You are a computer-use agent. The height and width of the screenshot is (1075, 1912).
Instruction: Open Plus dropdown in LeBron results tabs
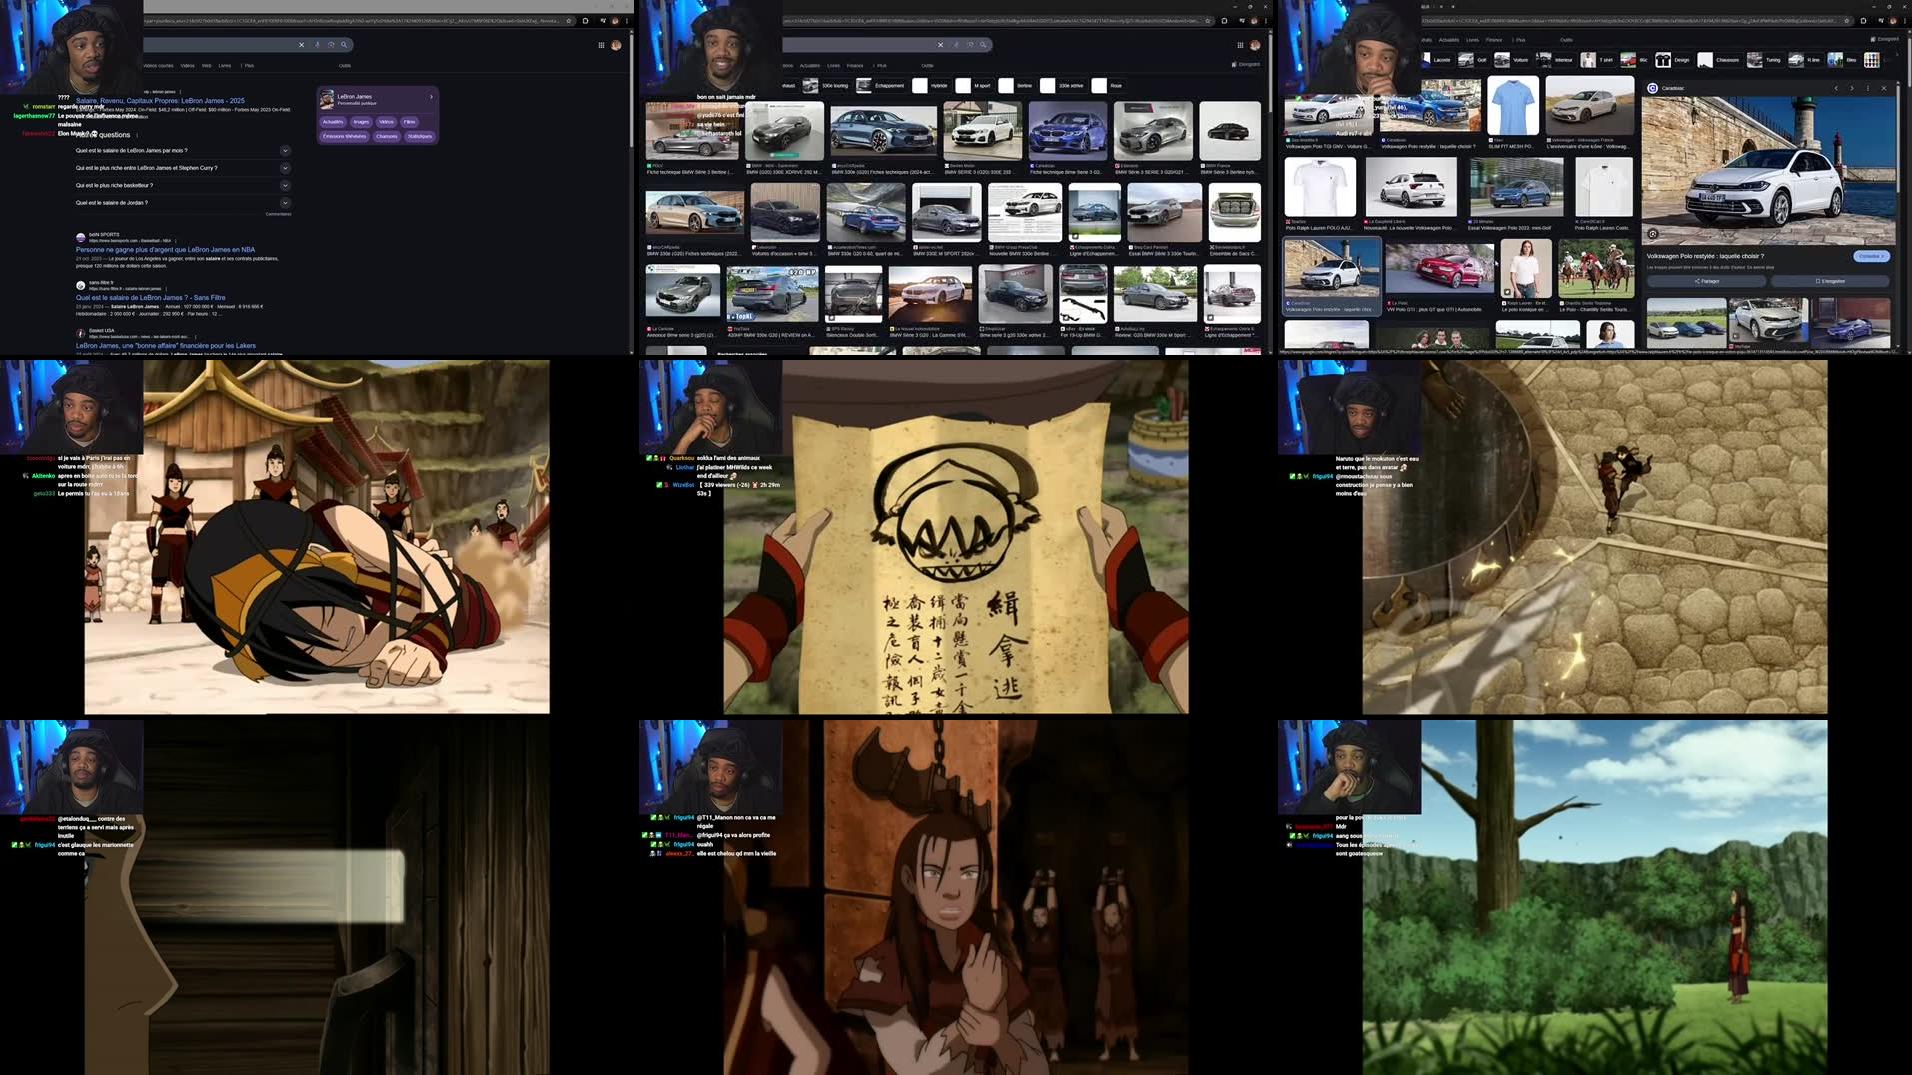point(248,65)
